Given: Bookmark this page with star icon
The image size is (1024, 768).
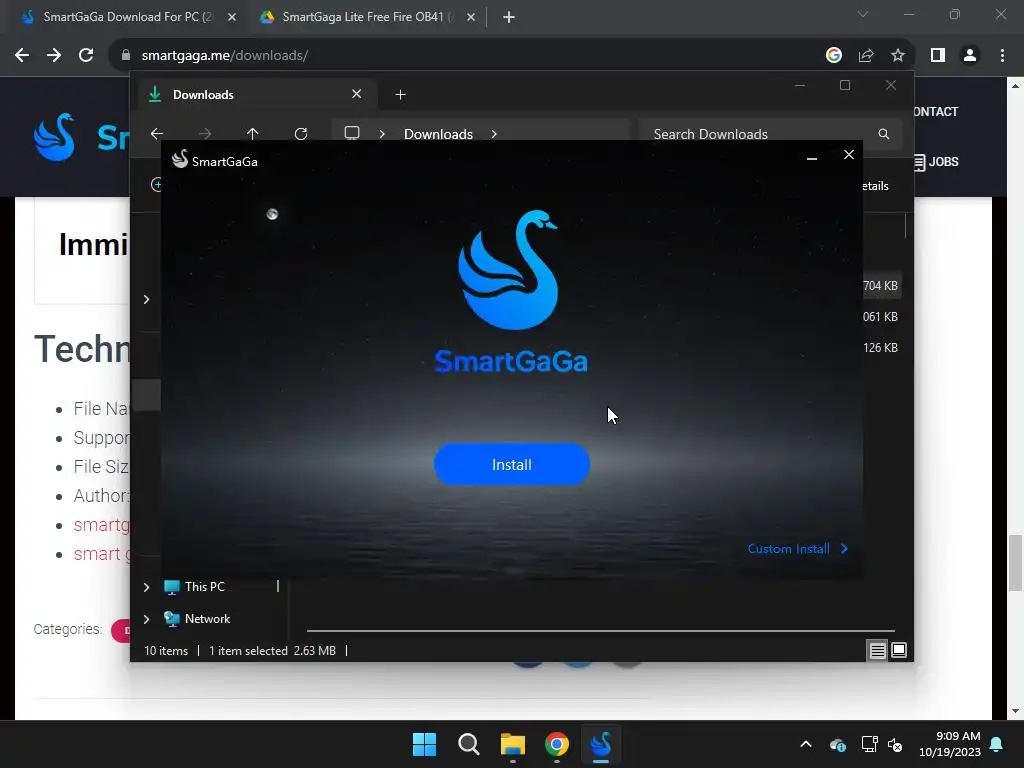Looking at the screenshot, I should point(898,56).
